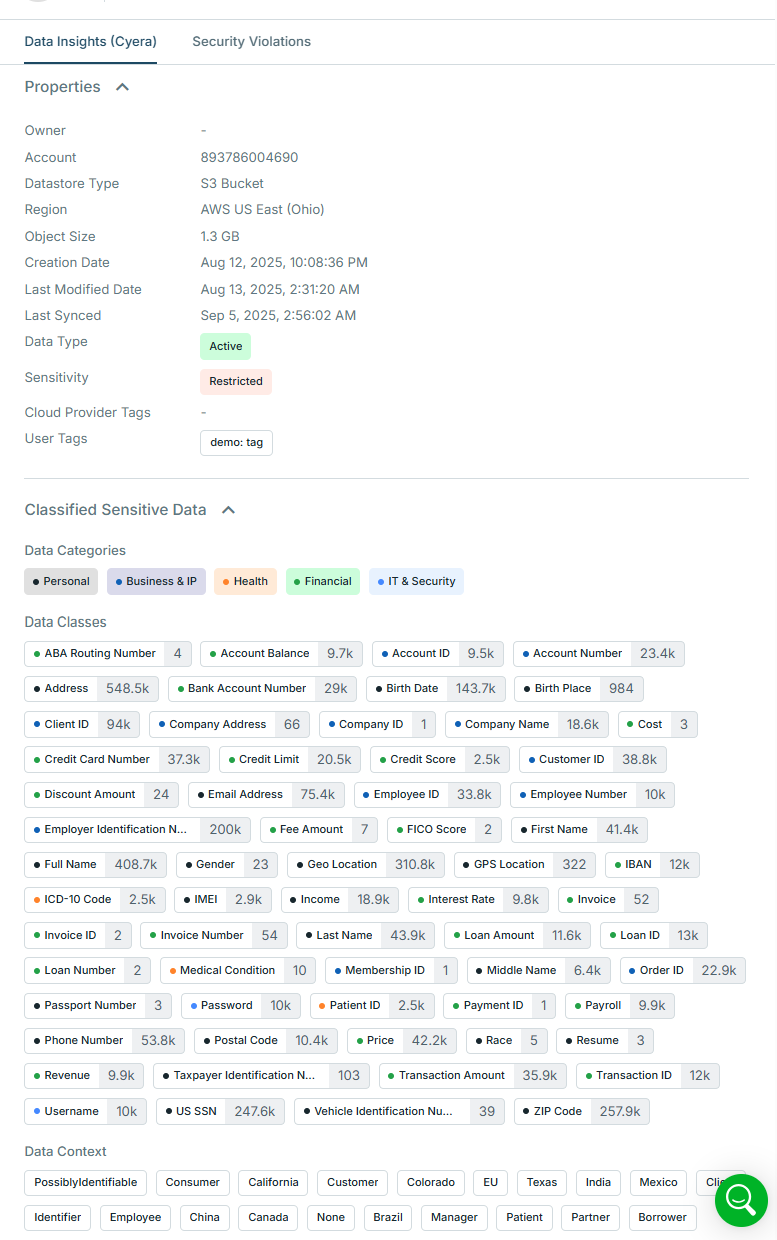Select the IT & Security category chip
Screen dimensions: 777x1240
tap(416, 582)
